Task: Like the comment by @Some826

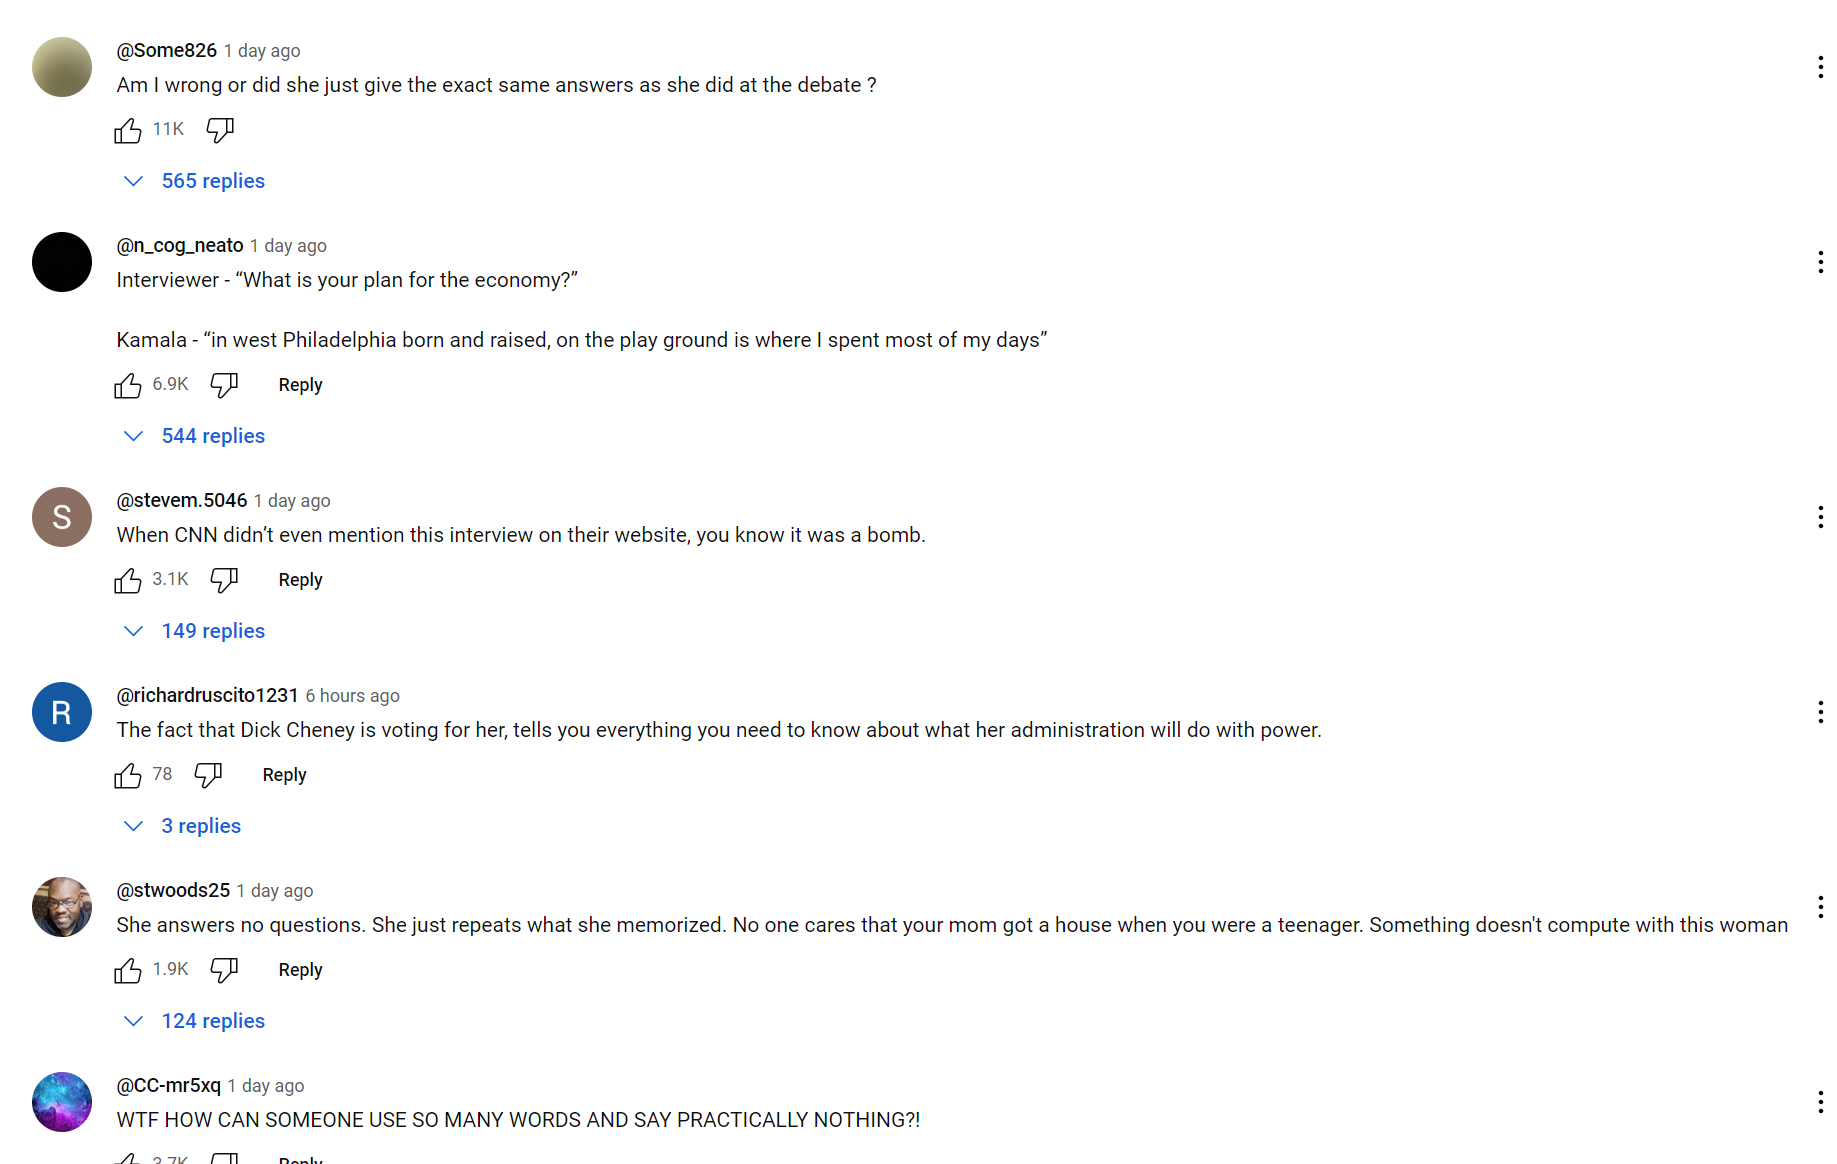Action: click(x=128, y=130)
